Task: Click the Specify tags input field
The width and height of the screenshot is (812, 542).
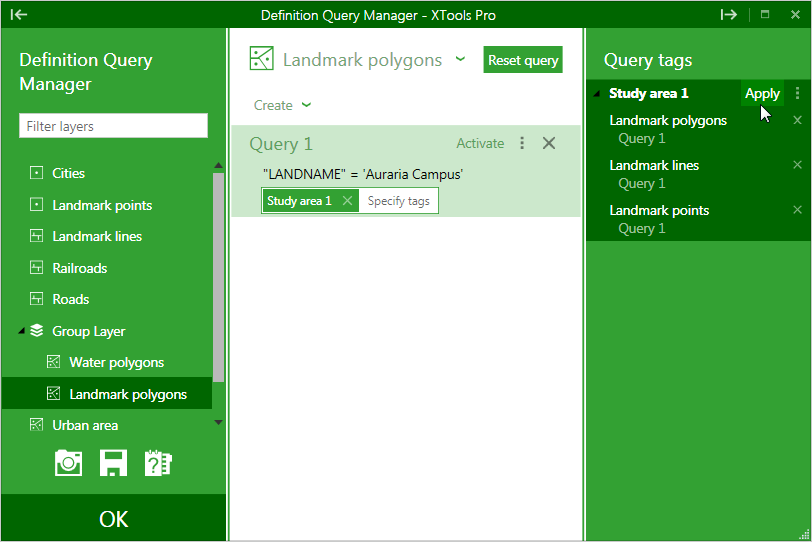Action: 399,201
